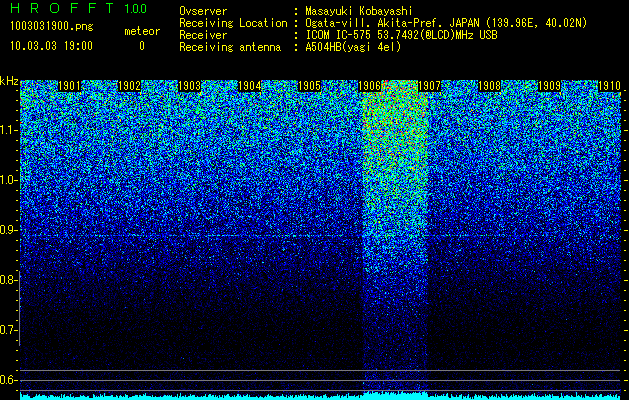Click the 0.6 frequency axis label

(9, 380)
